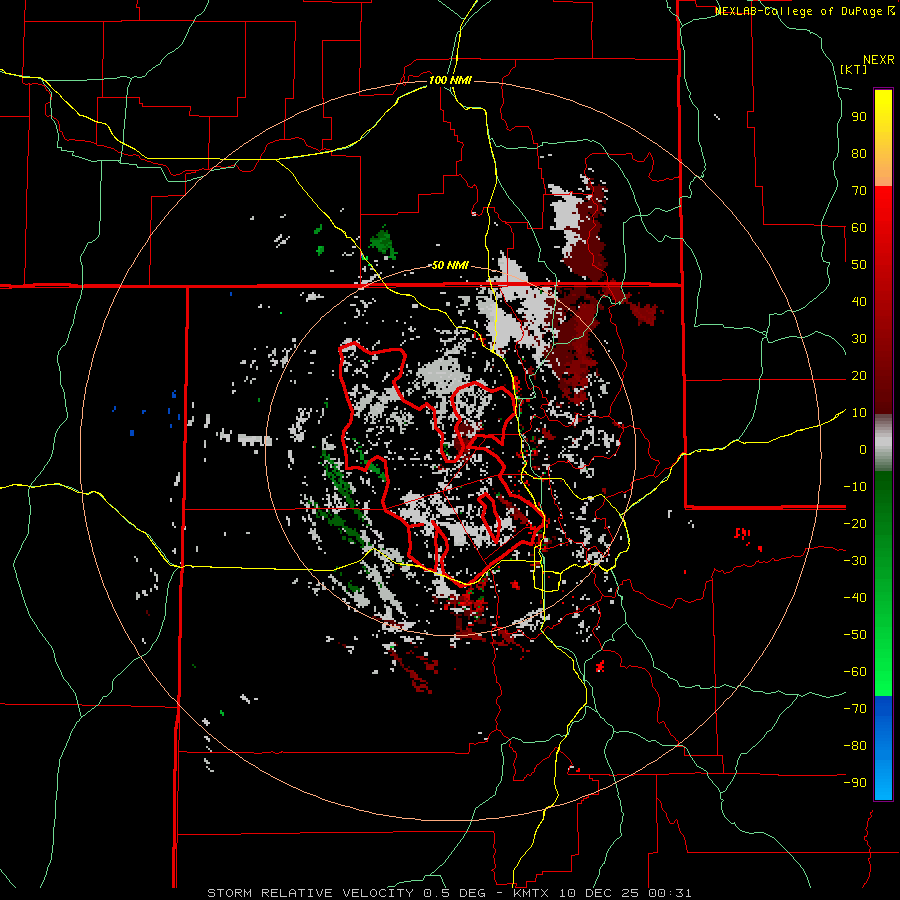Select the positive 90 scale value
This screenshot has height=900, width=900.
pyautogui.click(x=859, y=117)
